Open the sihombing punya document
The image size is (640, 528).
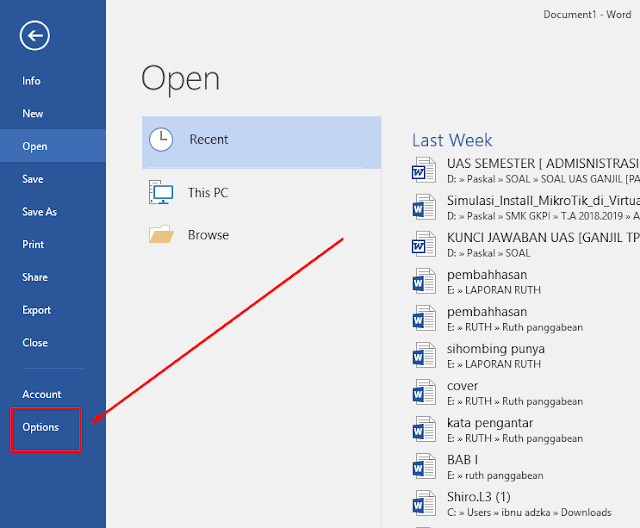(x=496, y=349)
